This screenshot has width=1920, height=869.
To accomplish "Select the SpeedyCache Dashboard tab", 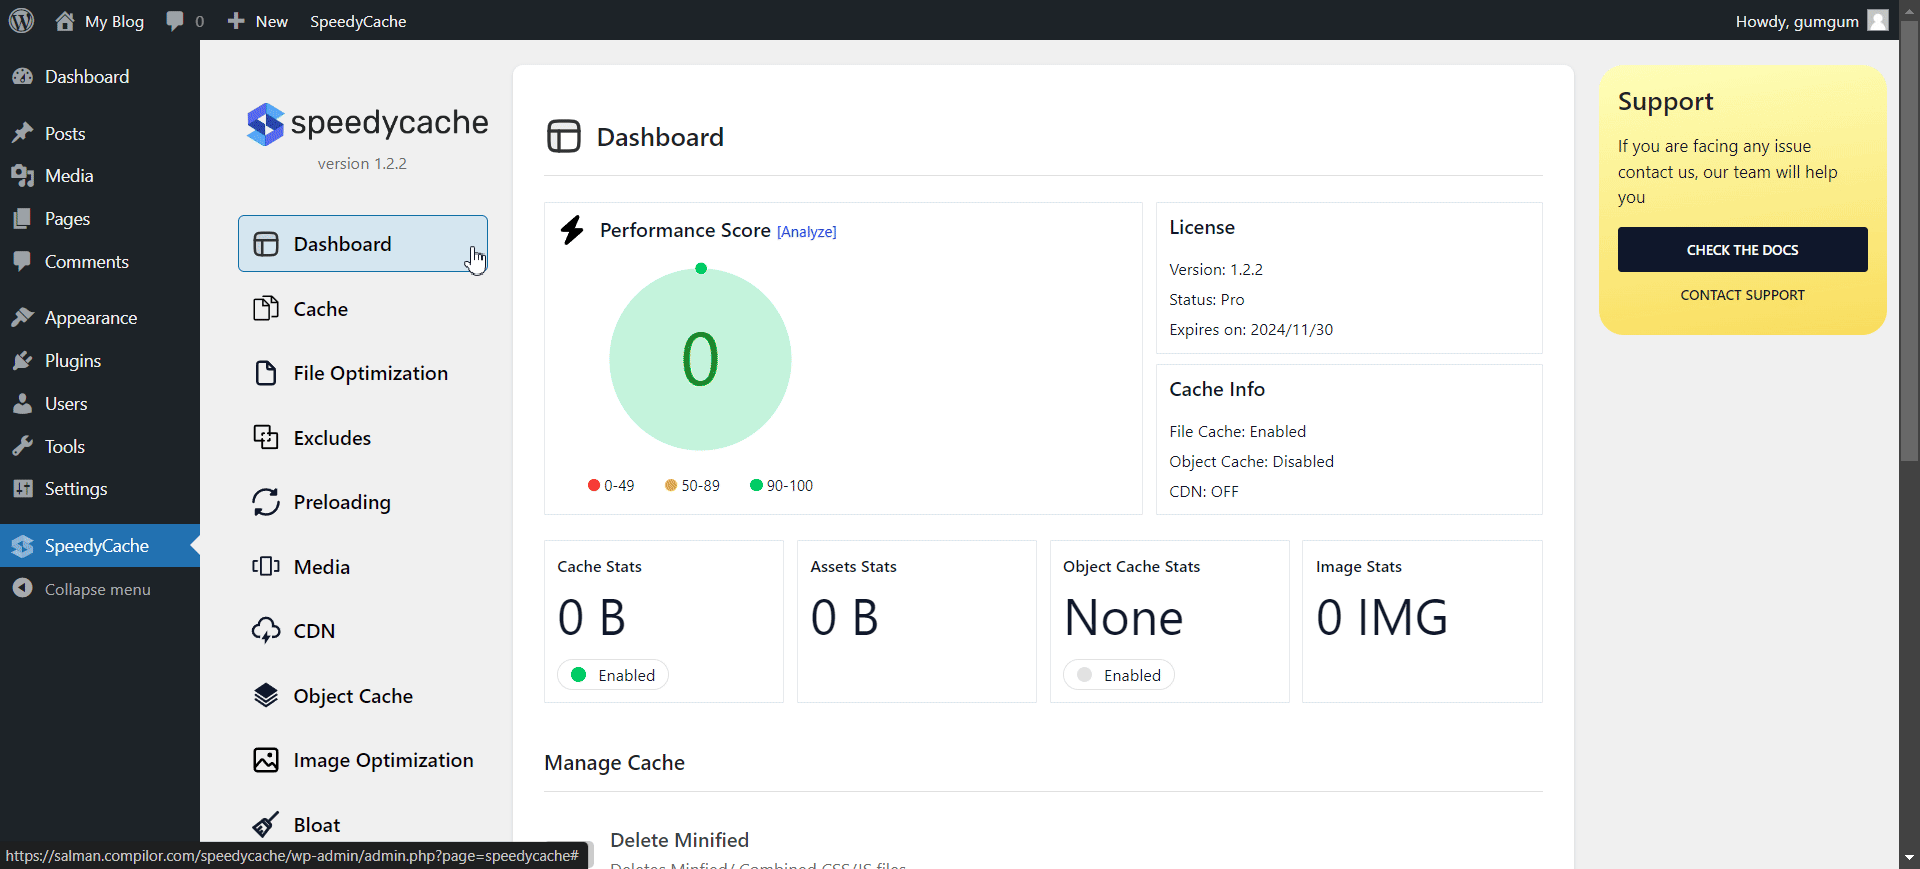I will (x=362, y=244).
